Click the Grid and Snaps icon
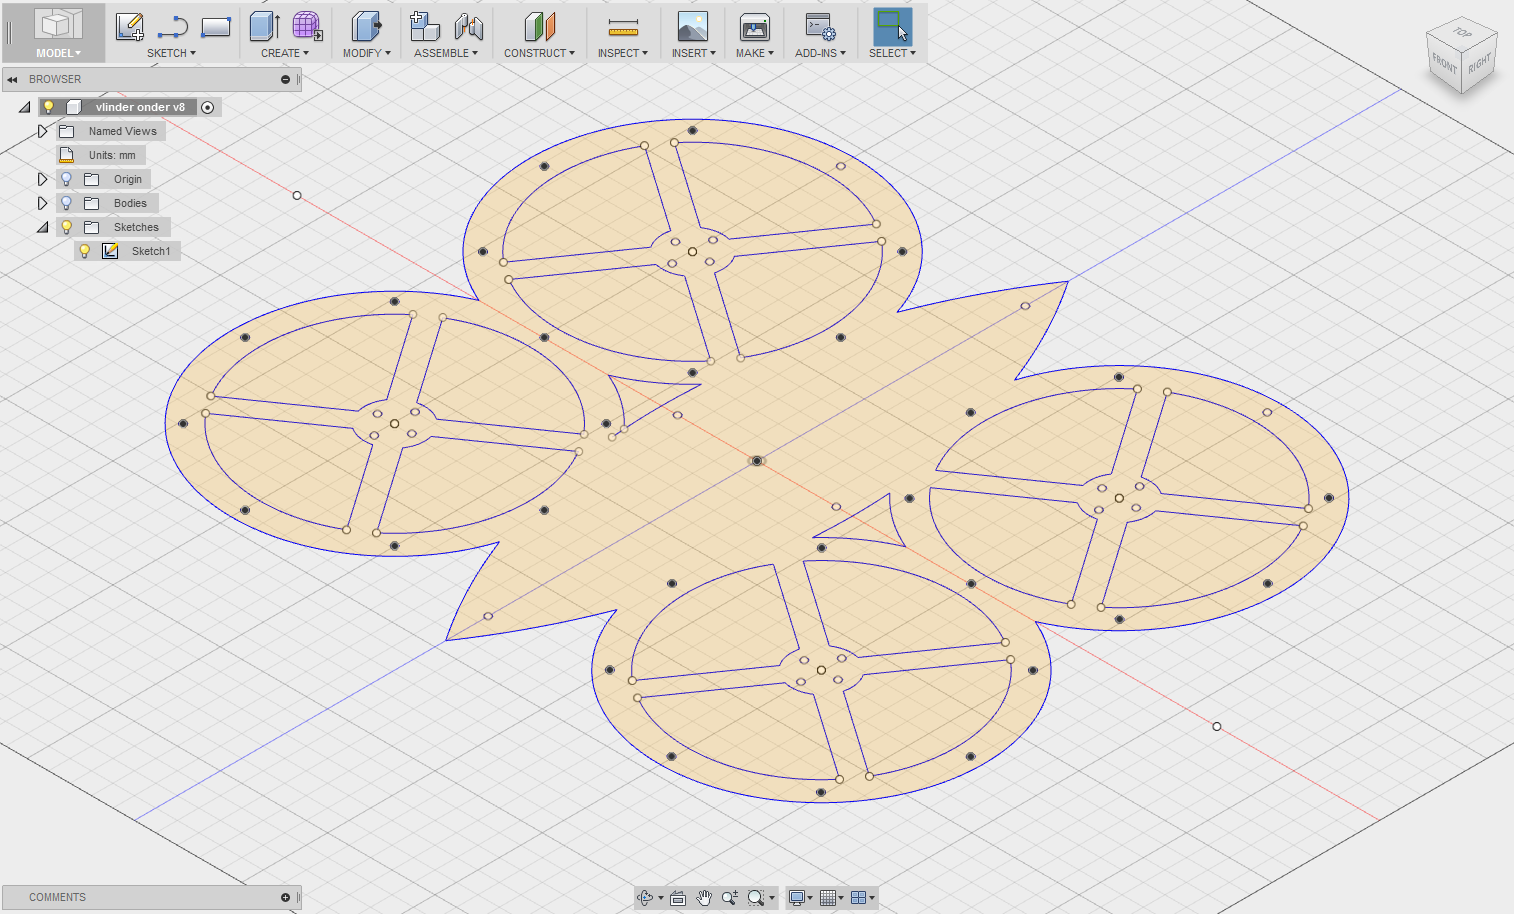This screenshot has width=1514, height=914. [827, 898]
